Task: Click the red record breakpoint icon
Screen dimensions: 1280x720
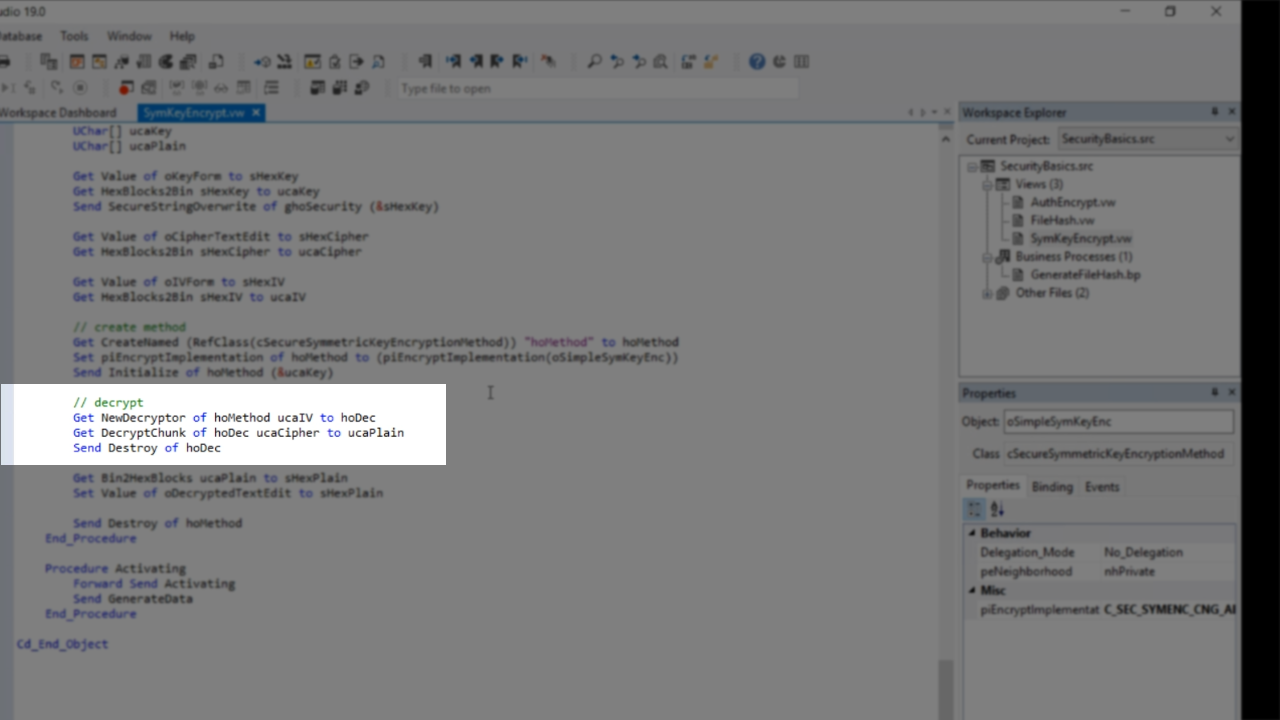Action: (x=126, y=88)
